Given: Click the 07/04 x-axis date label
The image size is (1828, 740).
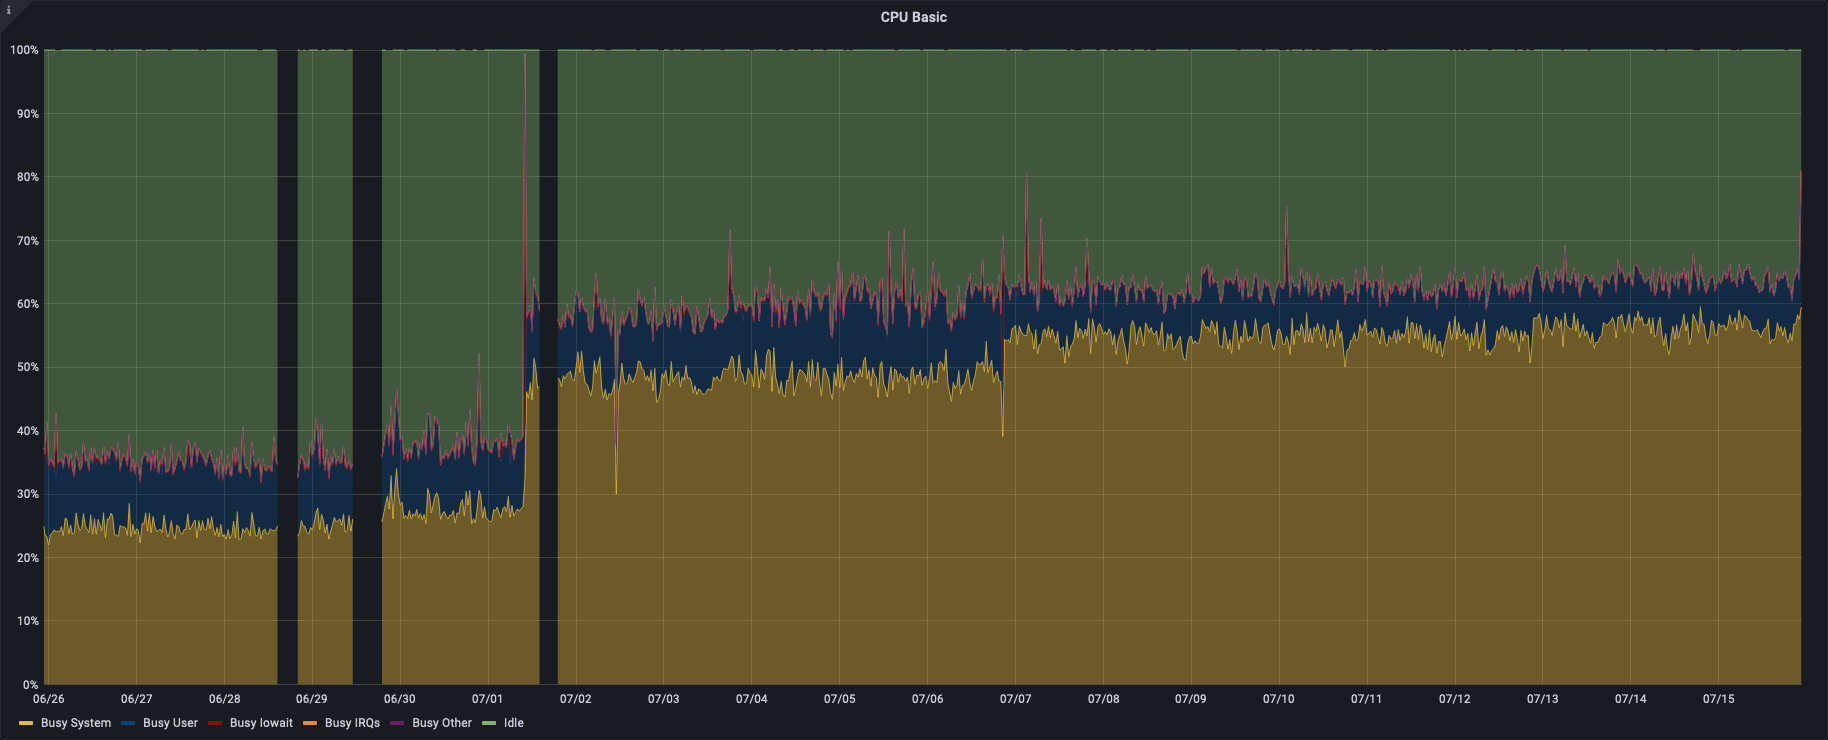Looking at the screenshot, I should pos(751,699).
